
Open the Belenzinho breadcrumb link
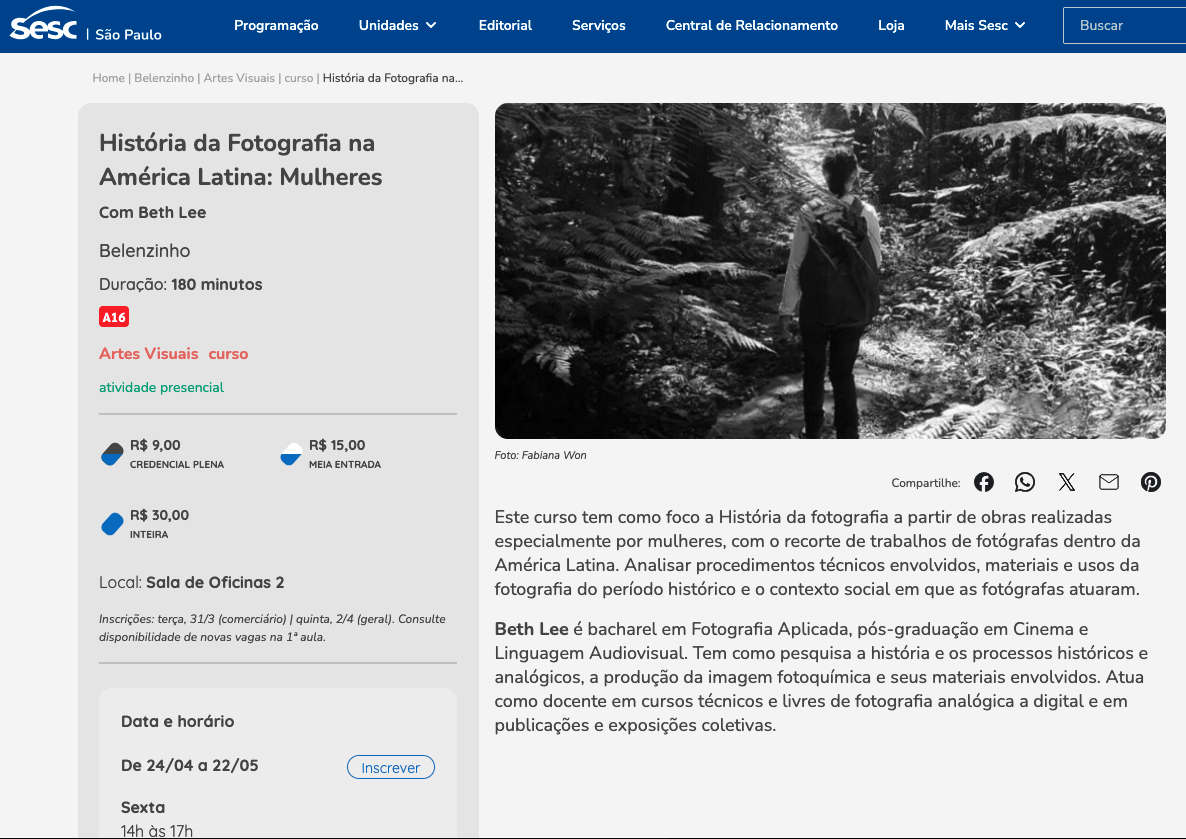point(165,78)
